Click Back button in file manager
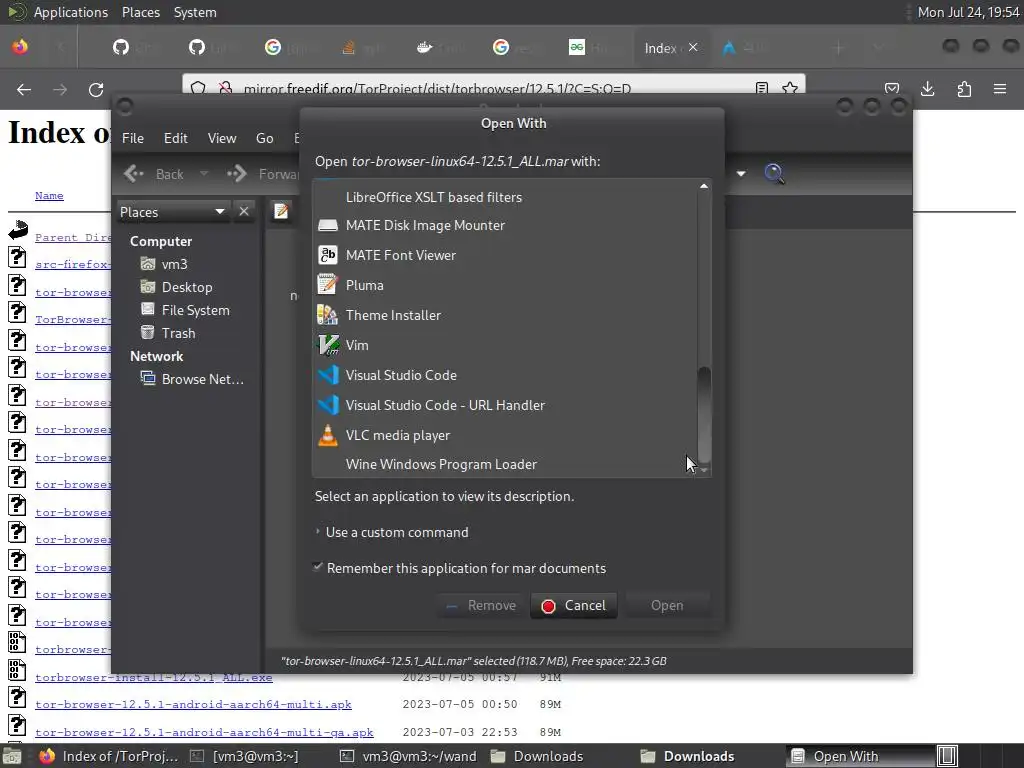This screenshot has height=768, width=1024. (x=155, y=174)
